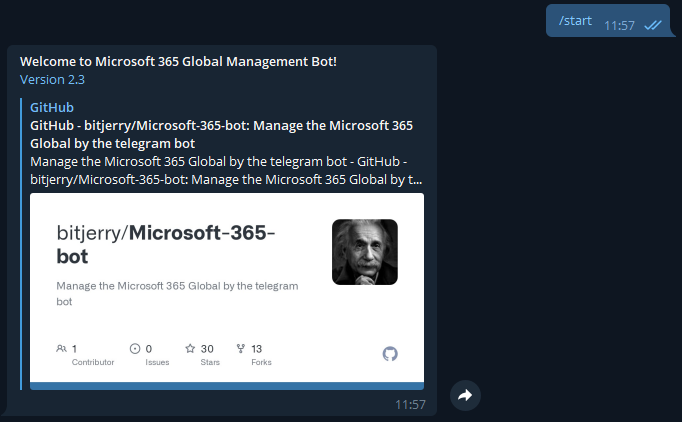Click the 'Welcome to Microsoft 365 Global Management Bot!' text

coord(178,62)
